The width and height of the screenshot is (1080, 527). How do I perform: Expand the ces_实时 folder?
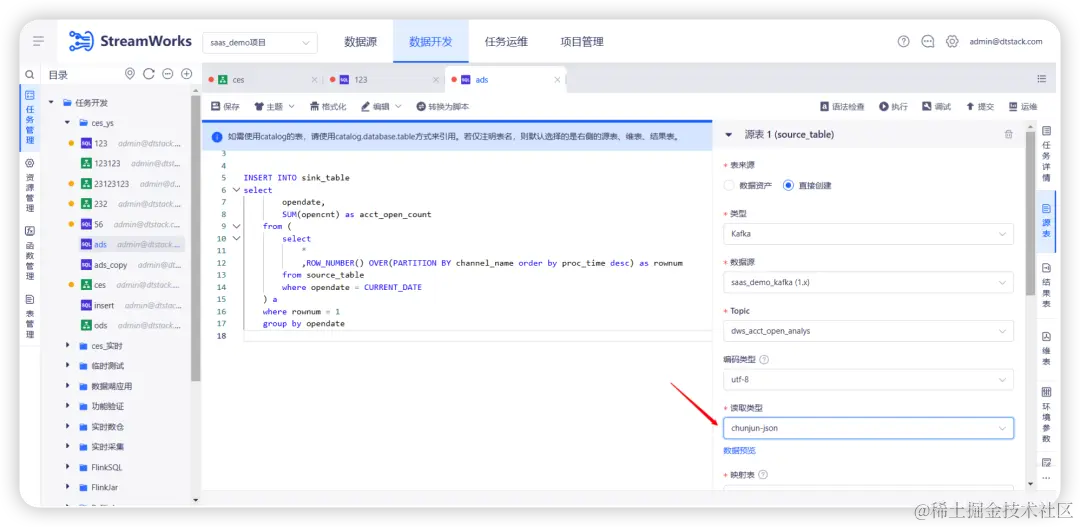click(68, 345)
